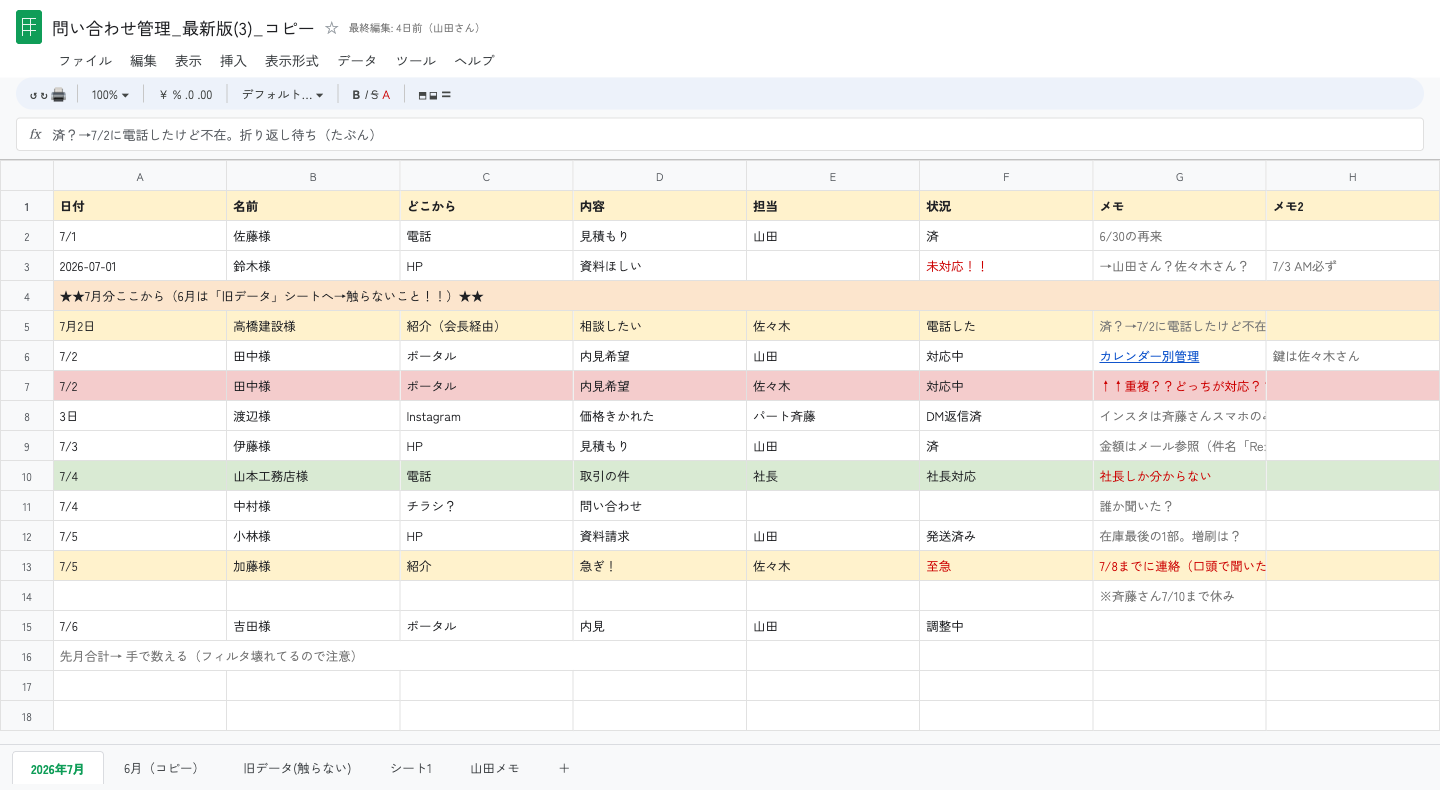The image size is (1440, 790).
Task: Switch to the 旧データ(触らない) sheet tab
Action: point(297,768)
